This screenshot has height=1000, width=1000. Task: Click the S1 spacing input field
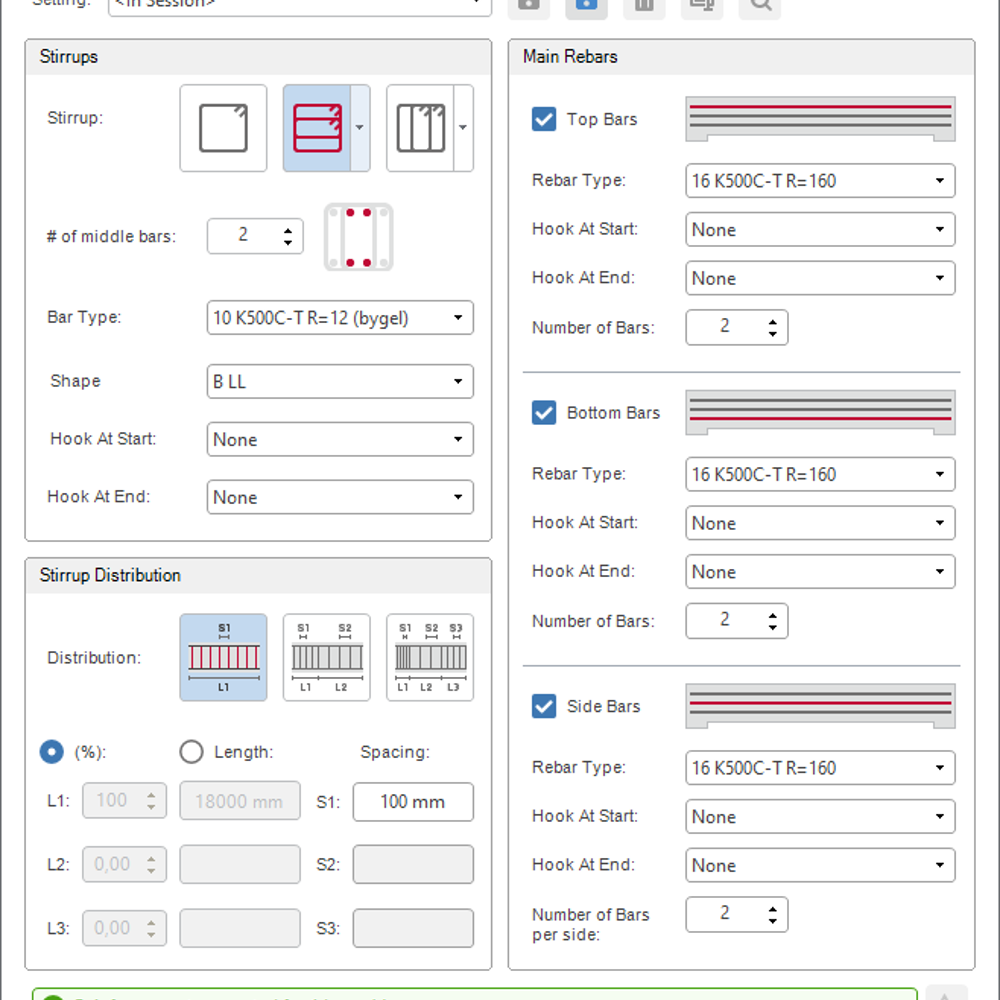tap(412, 802)
